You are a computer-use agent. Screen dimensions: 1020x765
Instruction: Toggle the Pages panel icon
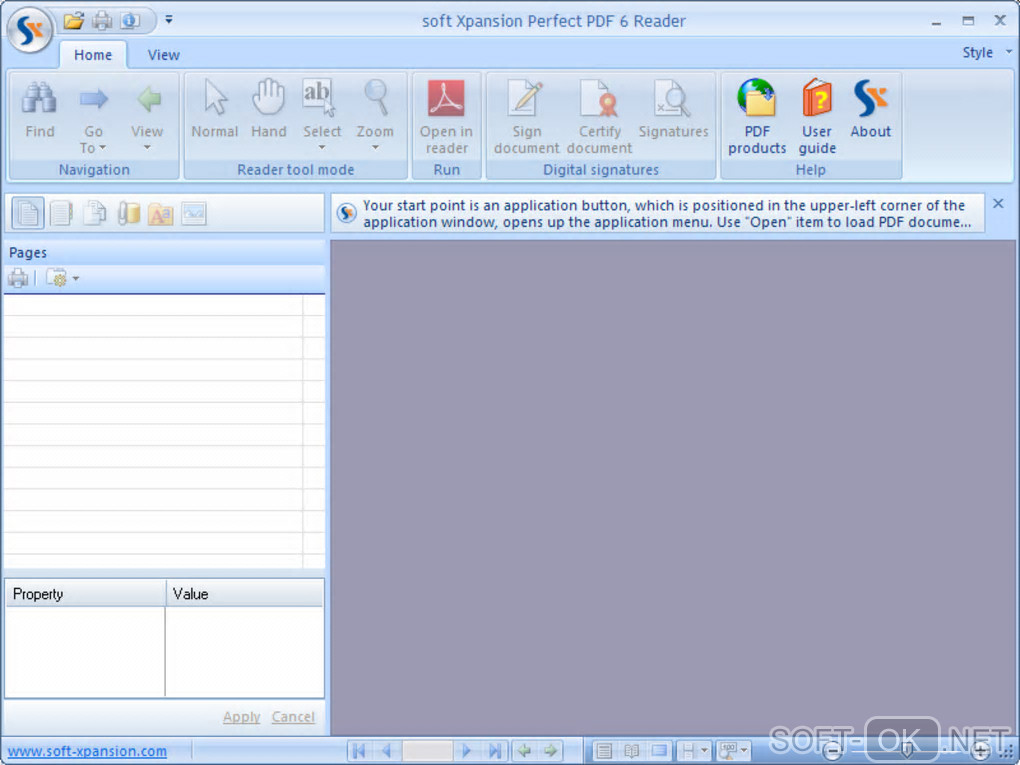tap(28, 213)
